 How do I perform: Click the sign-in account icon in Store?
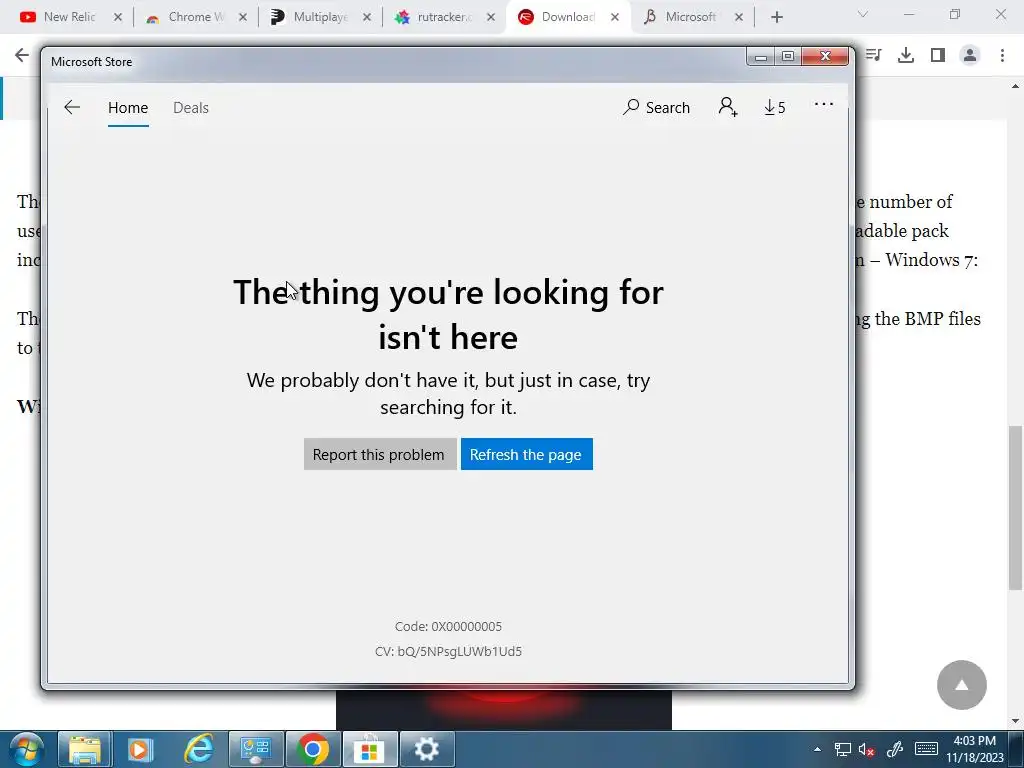coord(728,107)
